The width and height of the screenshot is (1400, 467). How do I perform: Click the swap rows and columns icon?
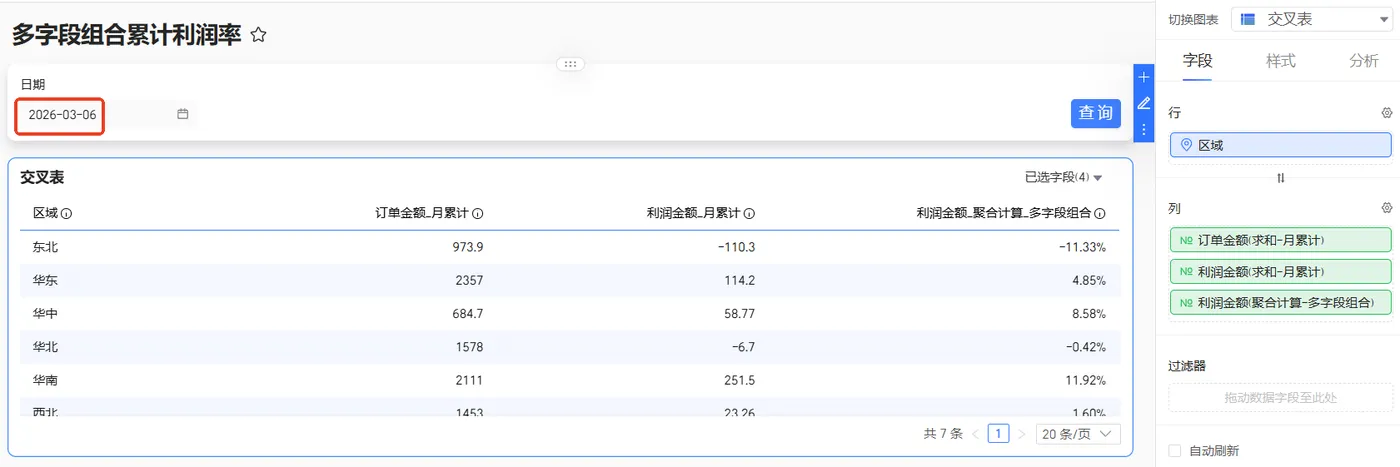pyautogui.click(x=1280, y=178)
